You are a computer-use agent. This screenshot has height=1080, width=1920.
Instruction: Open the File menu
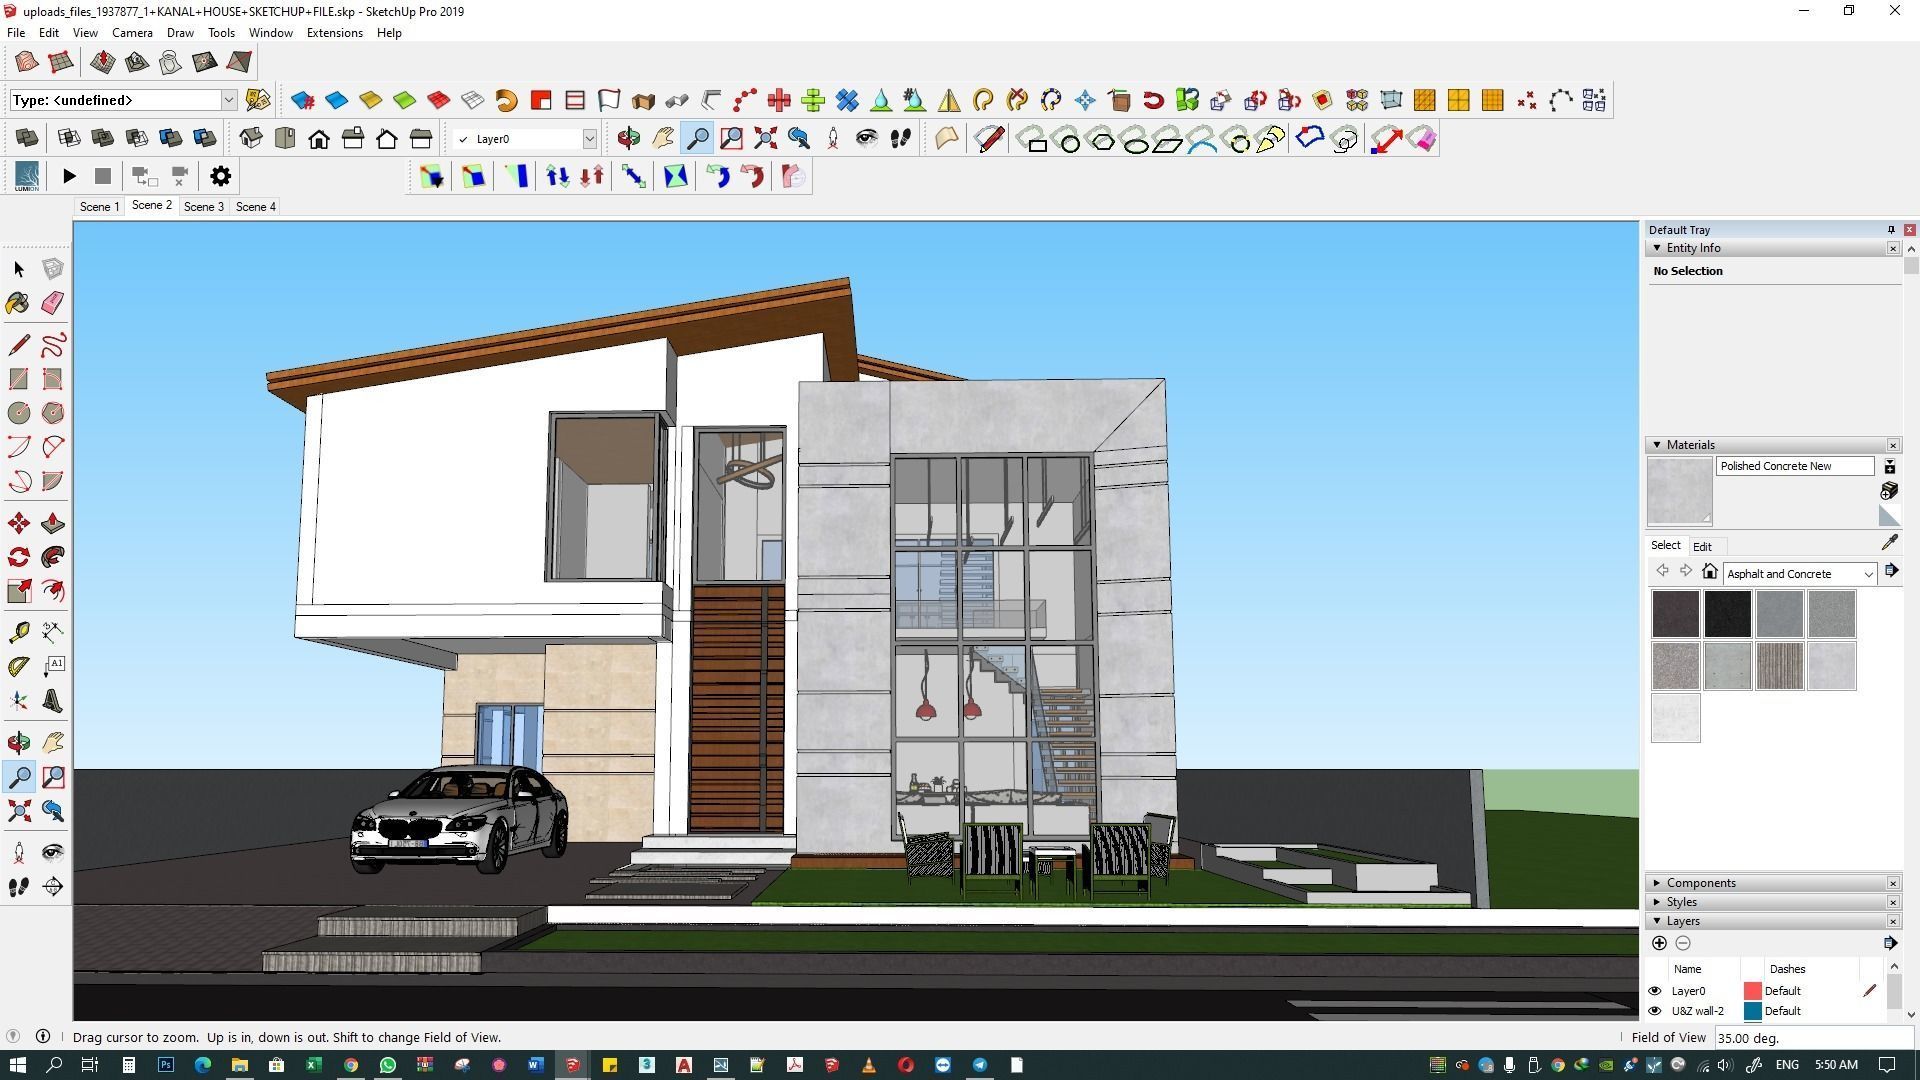tap(16, 33)
